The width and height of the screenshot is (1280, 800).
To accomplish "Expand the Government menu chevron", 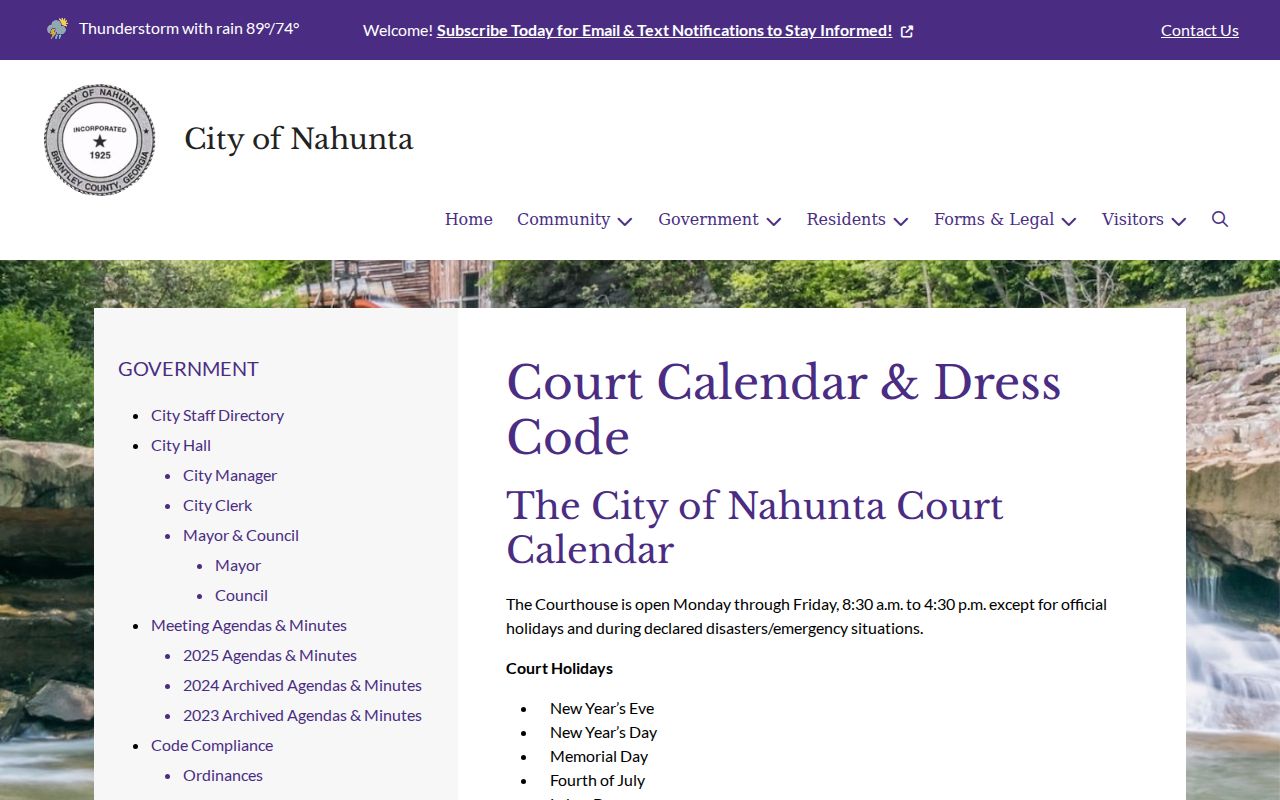I will 774,221.
